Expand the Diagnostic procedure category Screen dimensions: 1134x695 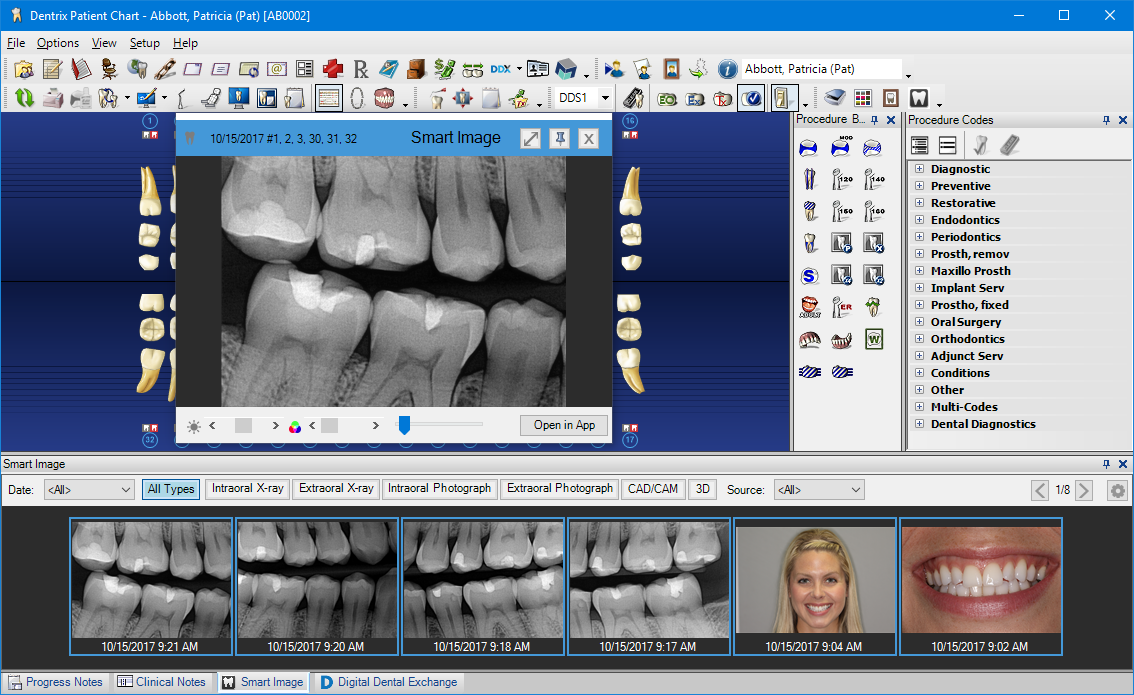(919, 169)
